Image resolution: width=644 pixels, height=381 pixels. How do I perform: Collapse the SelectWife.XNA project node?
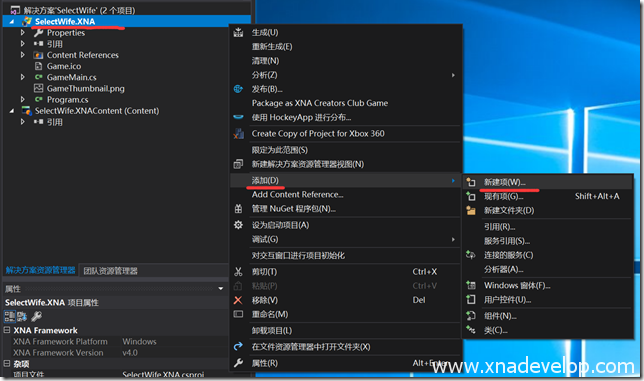12,21
